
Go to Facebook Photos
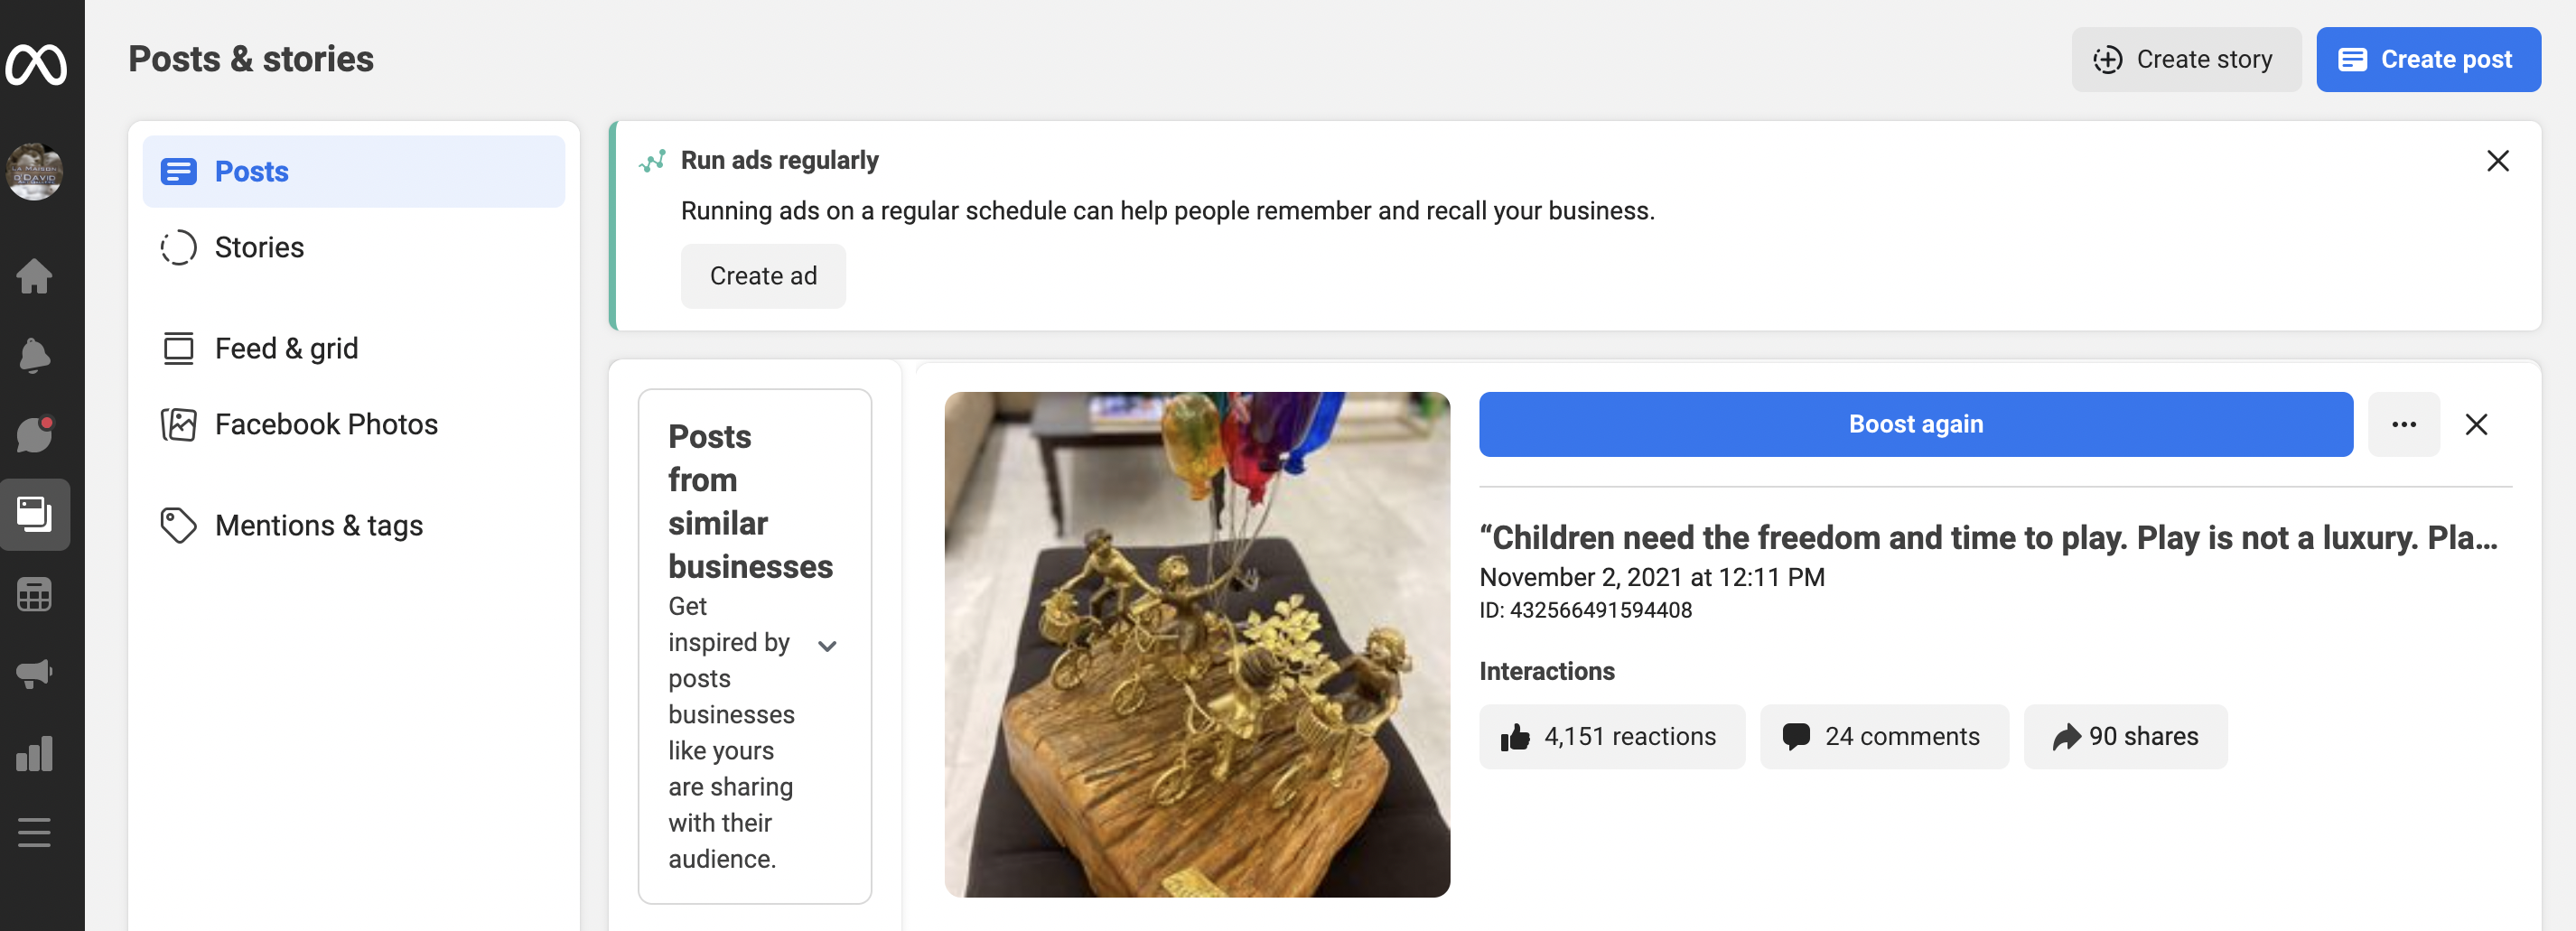coord(326,424)
